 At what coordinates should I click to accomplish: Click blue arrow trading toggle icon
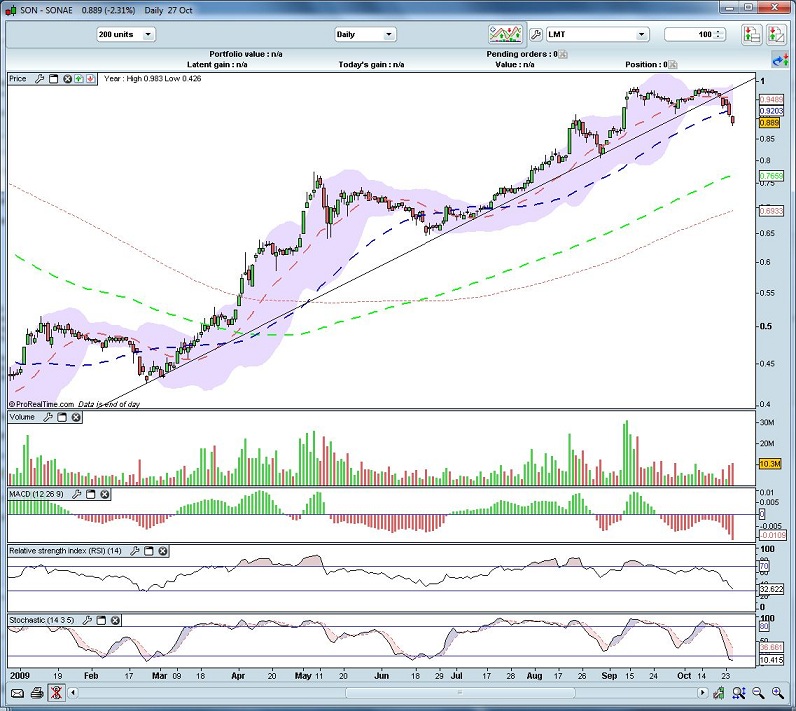click(x=780, y=60)
